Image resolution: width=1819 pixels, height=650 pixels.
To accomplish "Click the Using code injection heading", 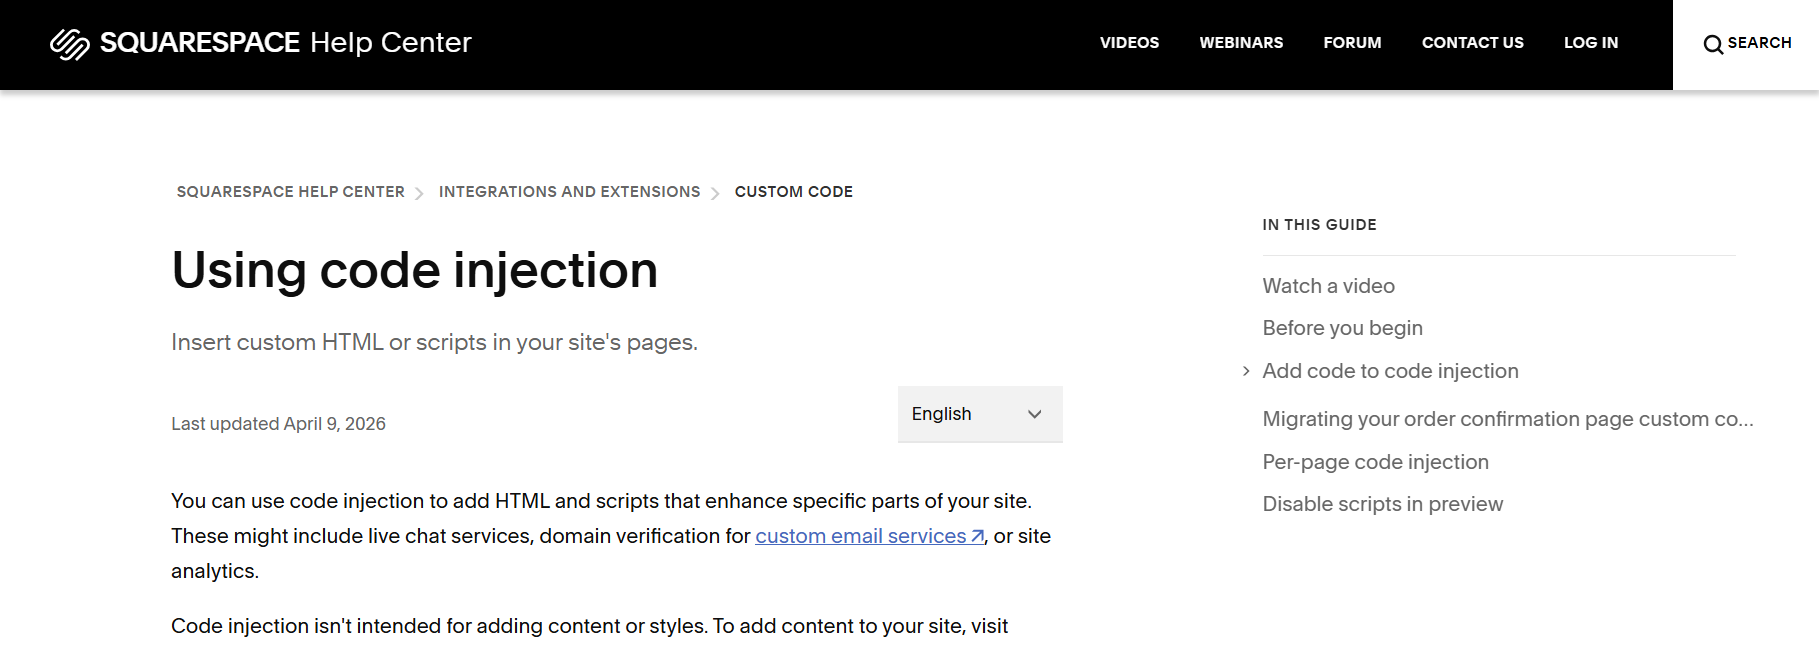I will (x=415, y=270).
